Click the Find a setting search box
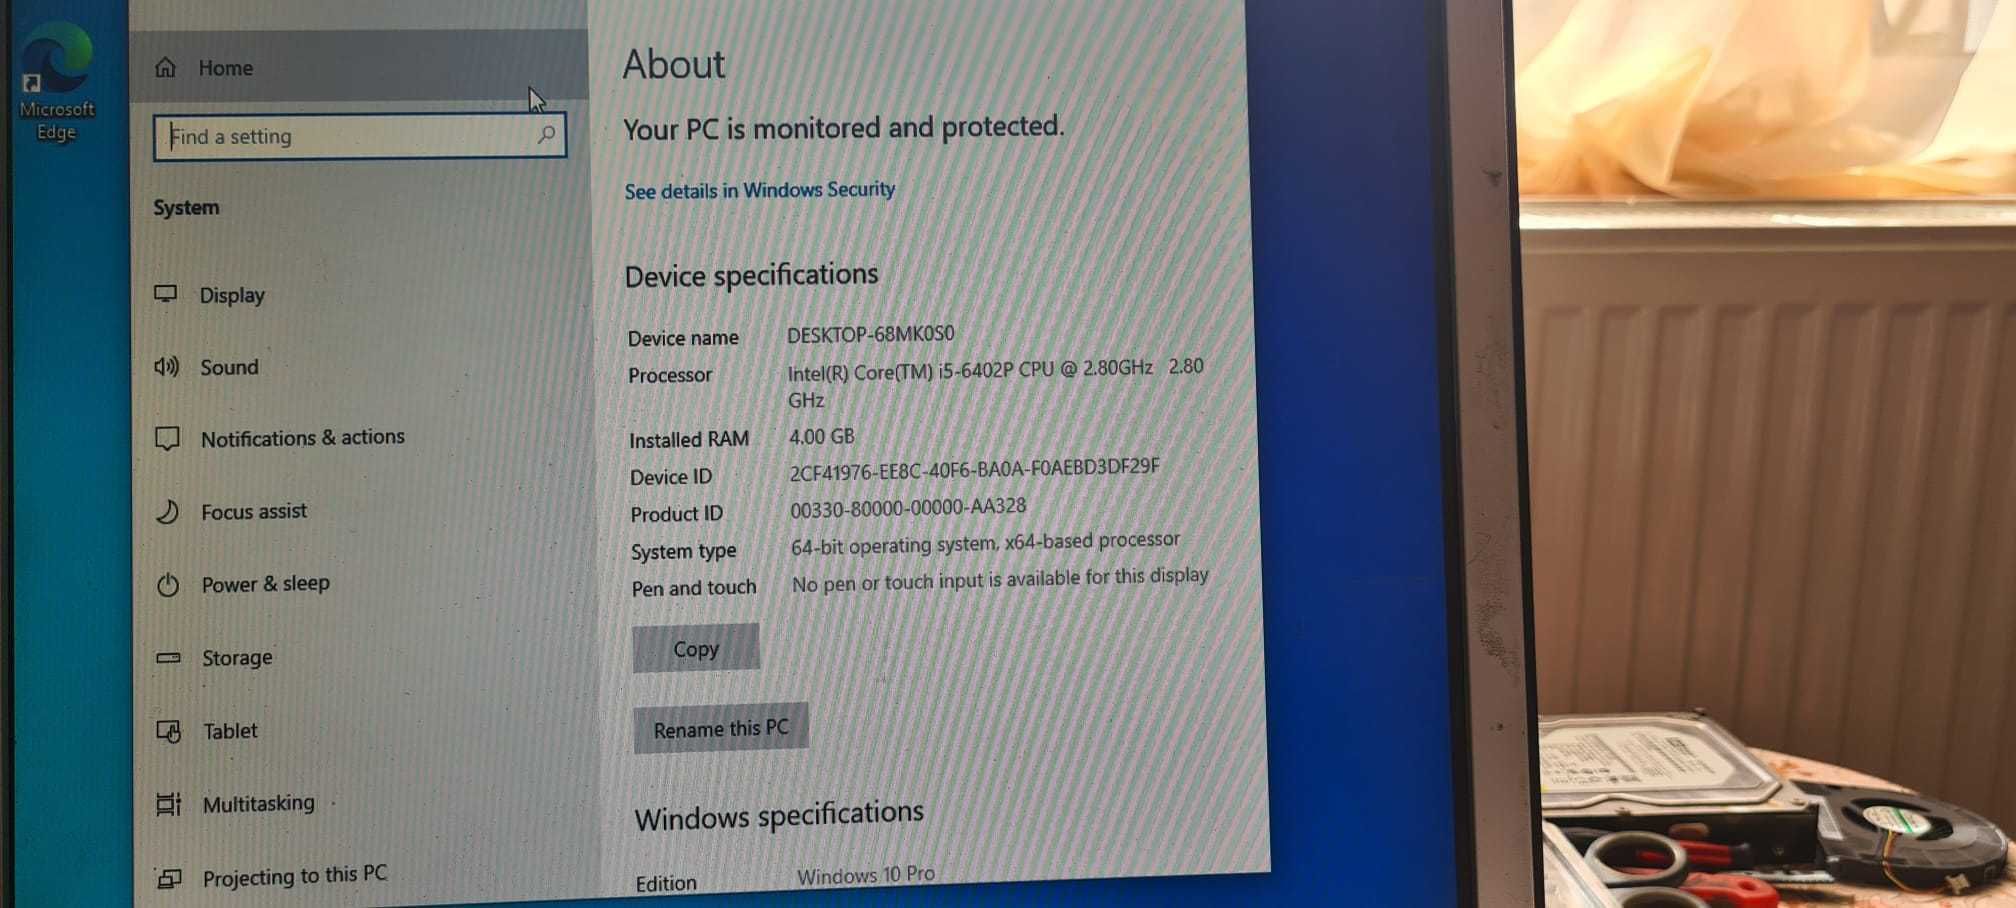 [x=359, y=135]
